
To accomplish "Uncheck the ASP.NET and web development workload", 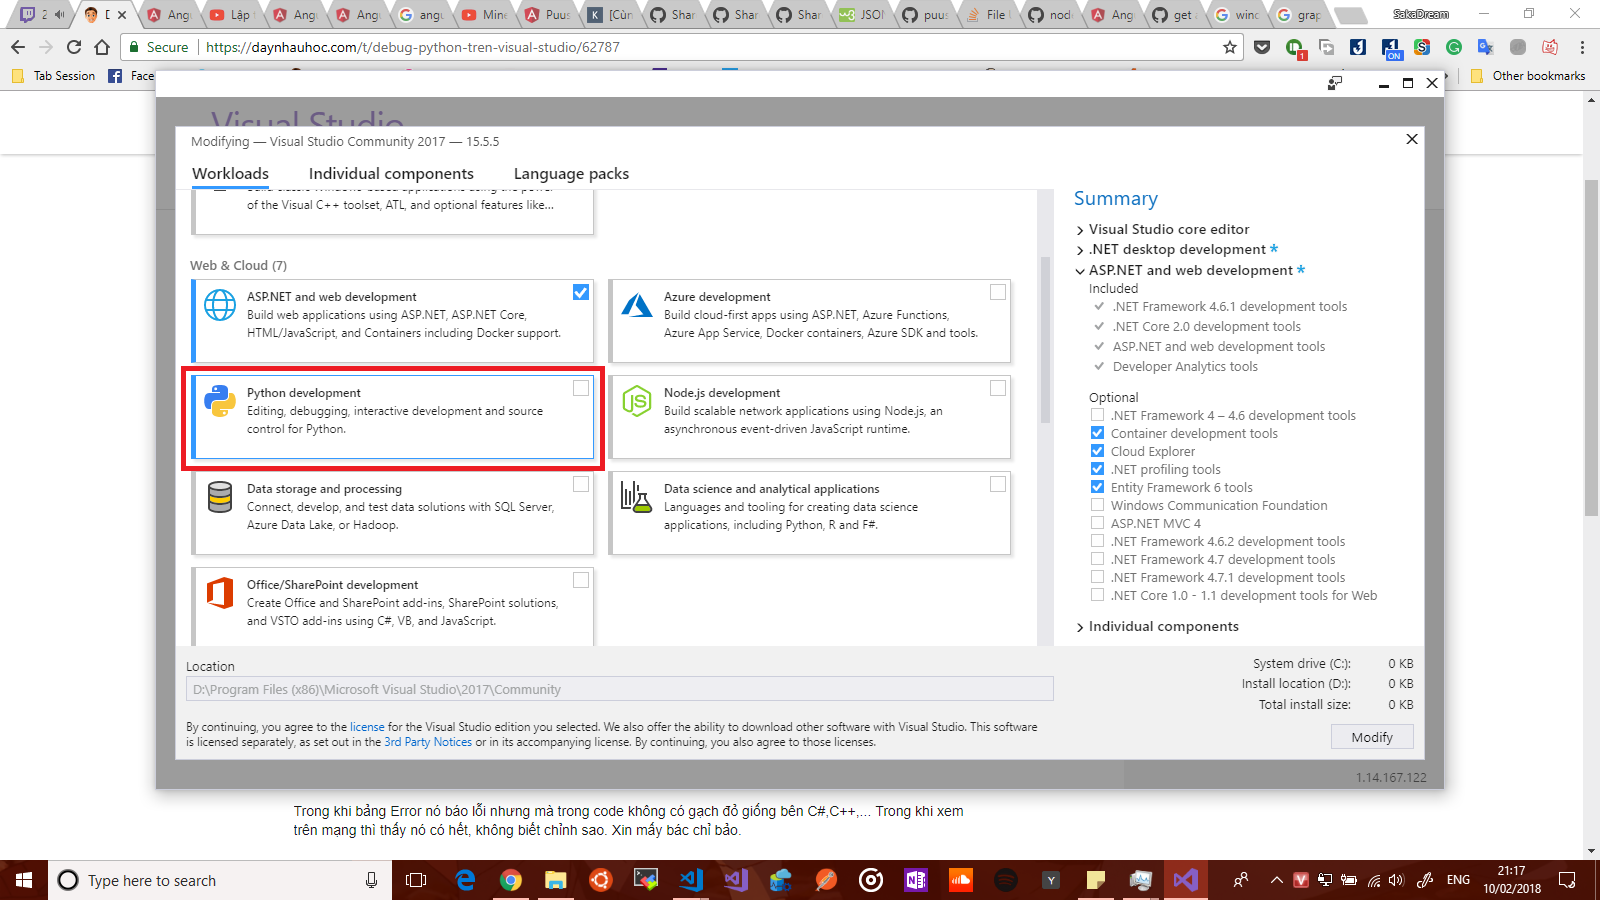I will (x=581, y=292).
